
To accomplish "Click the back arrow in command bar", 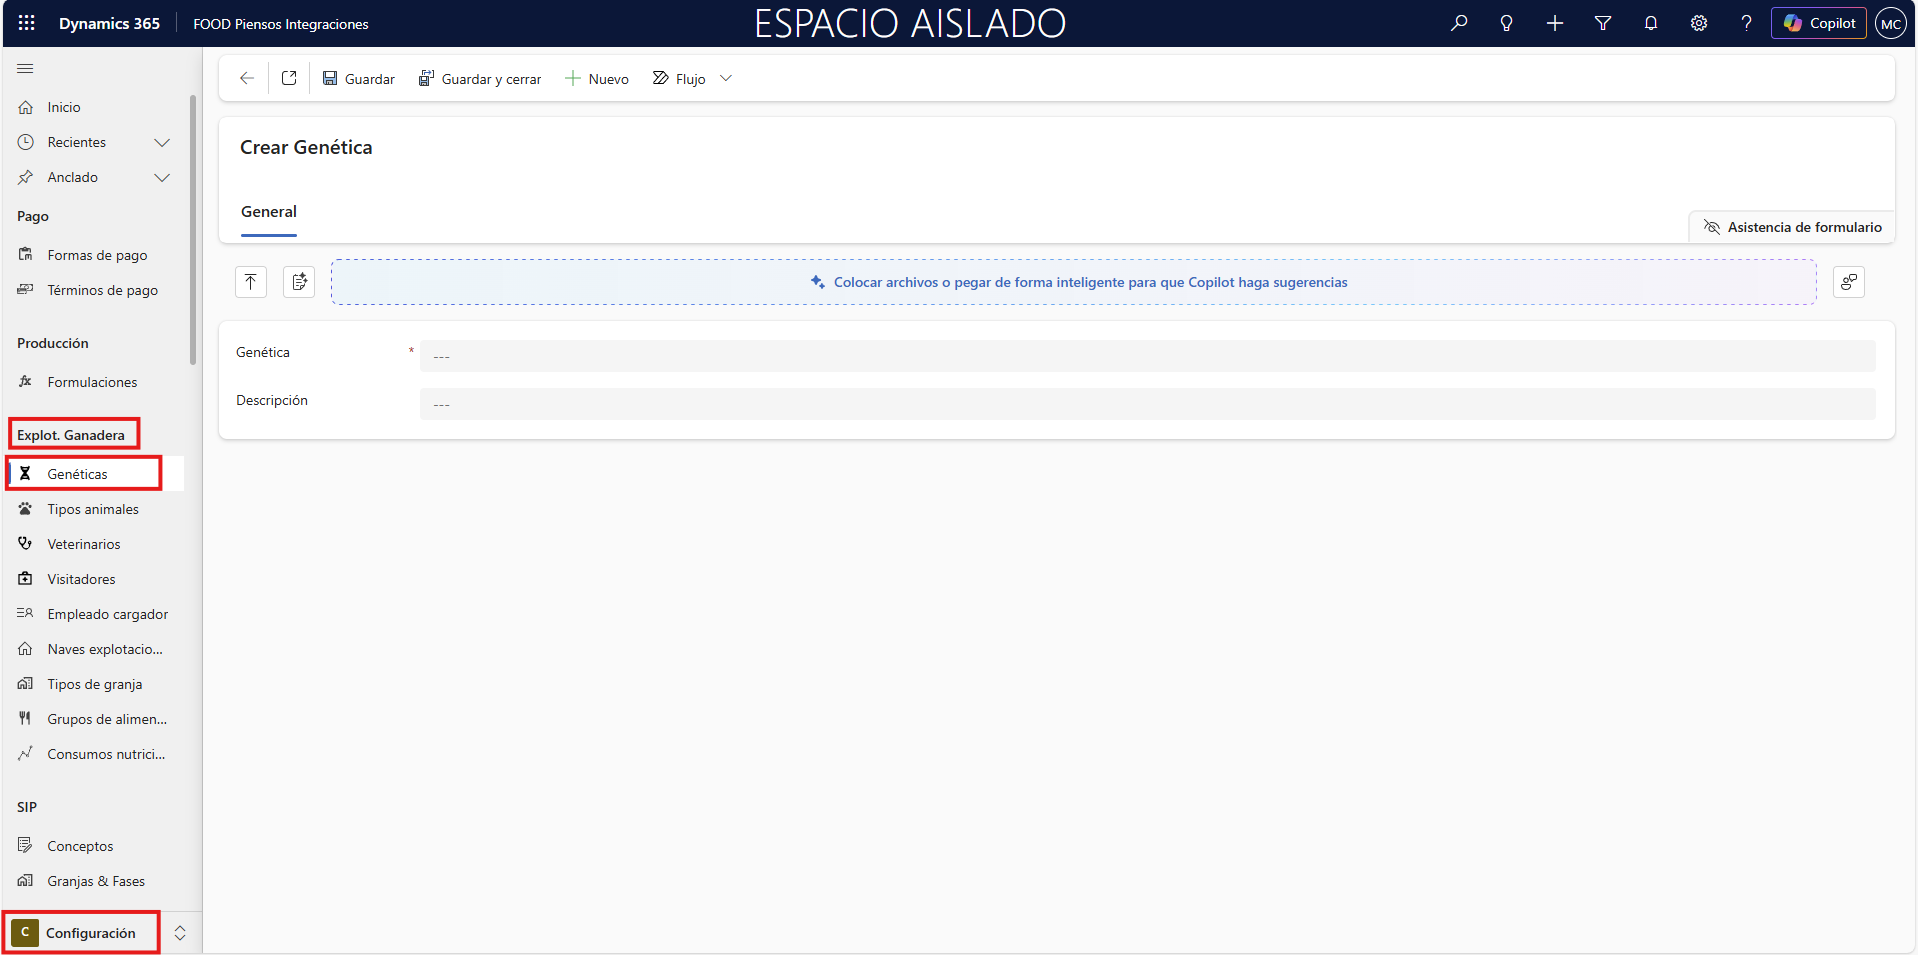I will click(247, 78).
